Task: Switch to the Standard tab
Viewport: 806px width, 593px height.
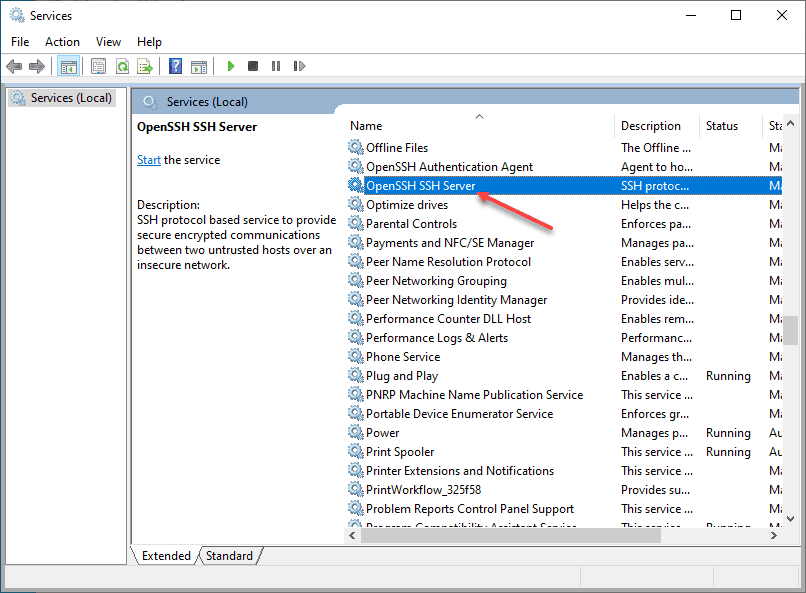Action: click(229, 555)
